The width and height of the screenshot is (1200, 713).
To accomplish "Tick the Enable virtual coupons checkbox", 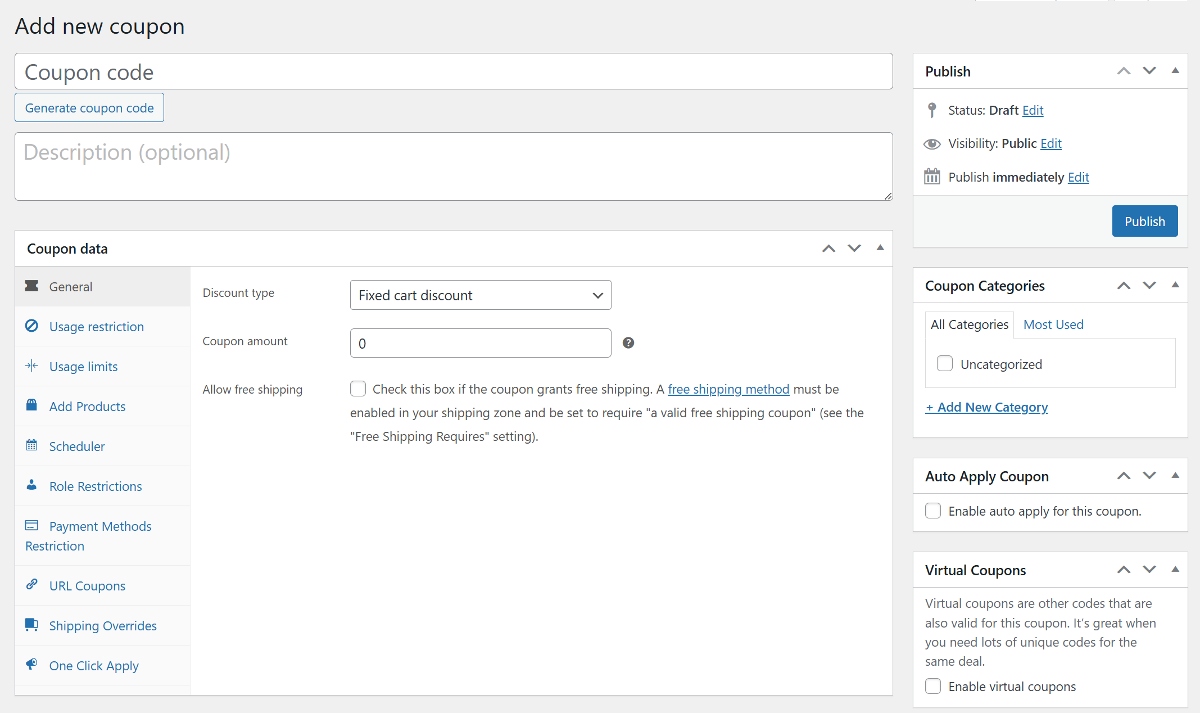I will pyautogui.click(x=933, y=687).
